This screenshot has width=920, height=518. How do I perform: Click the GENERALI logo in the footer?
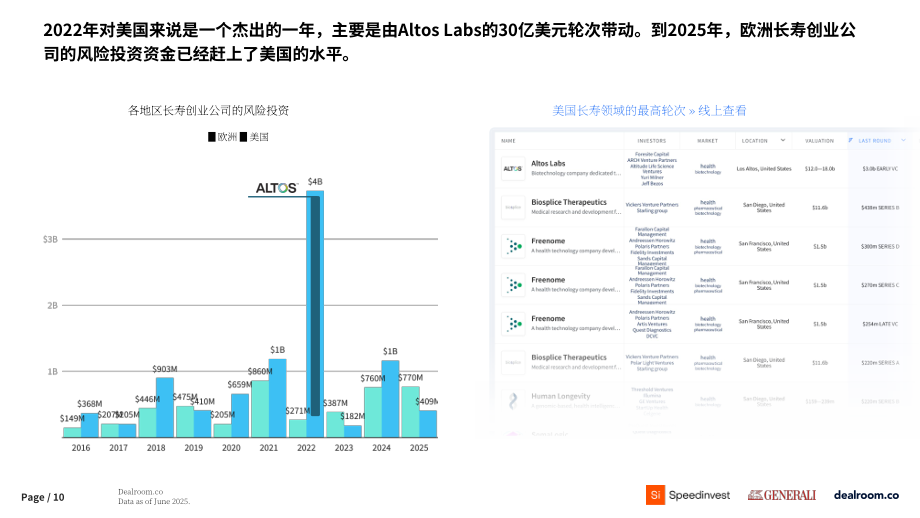pyautogui.click(x=782, y=495)
